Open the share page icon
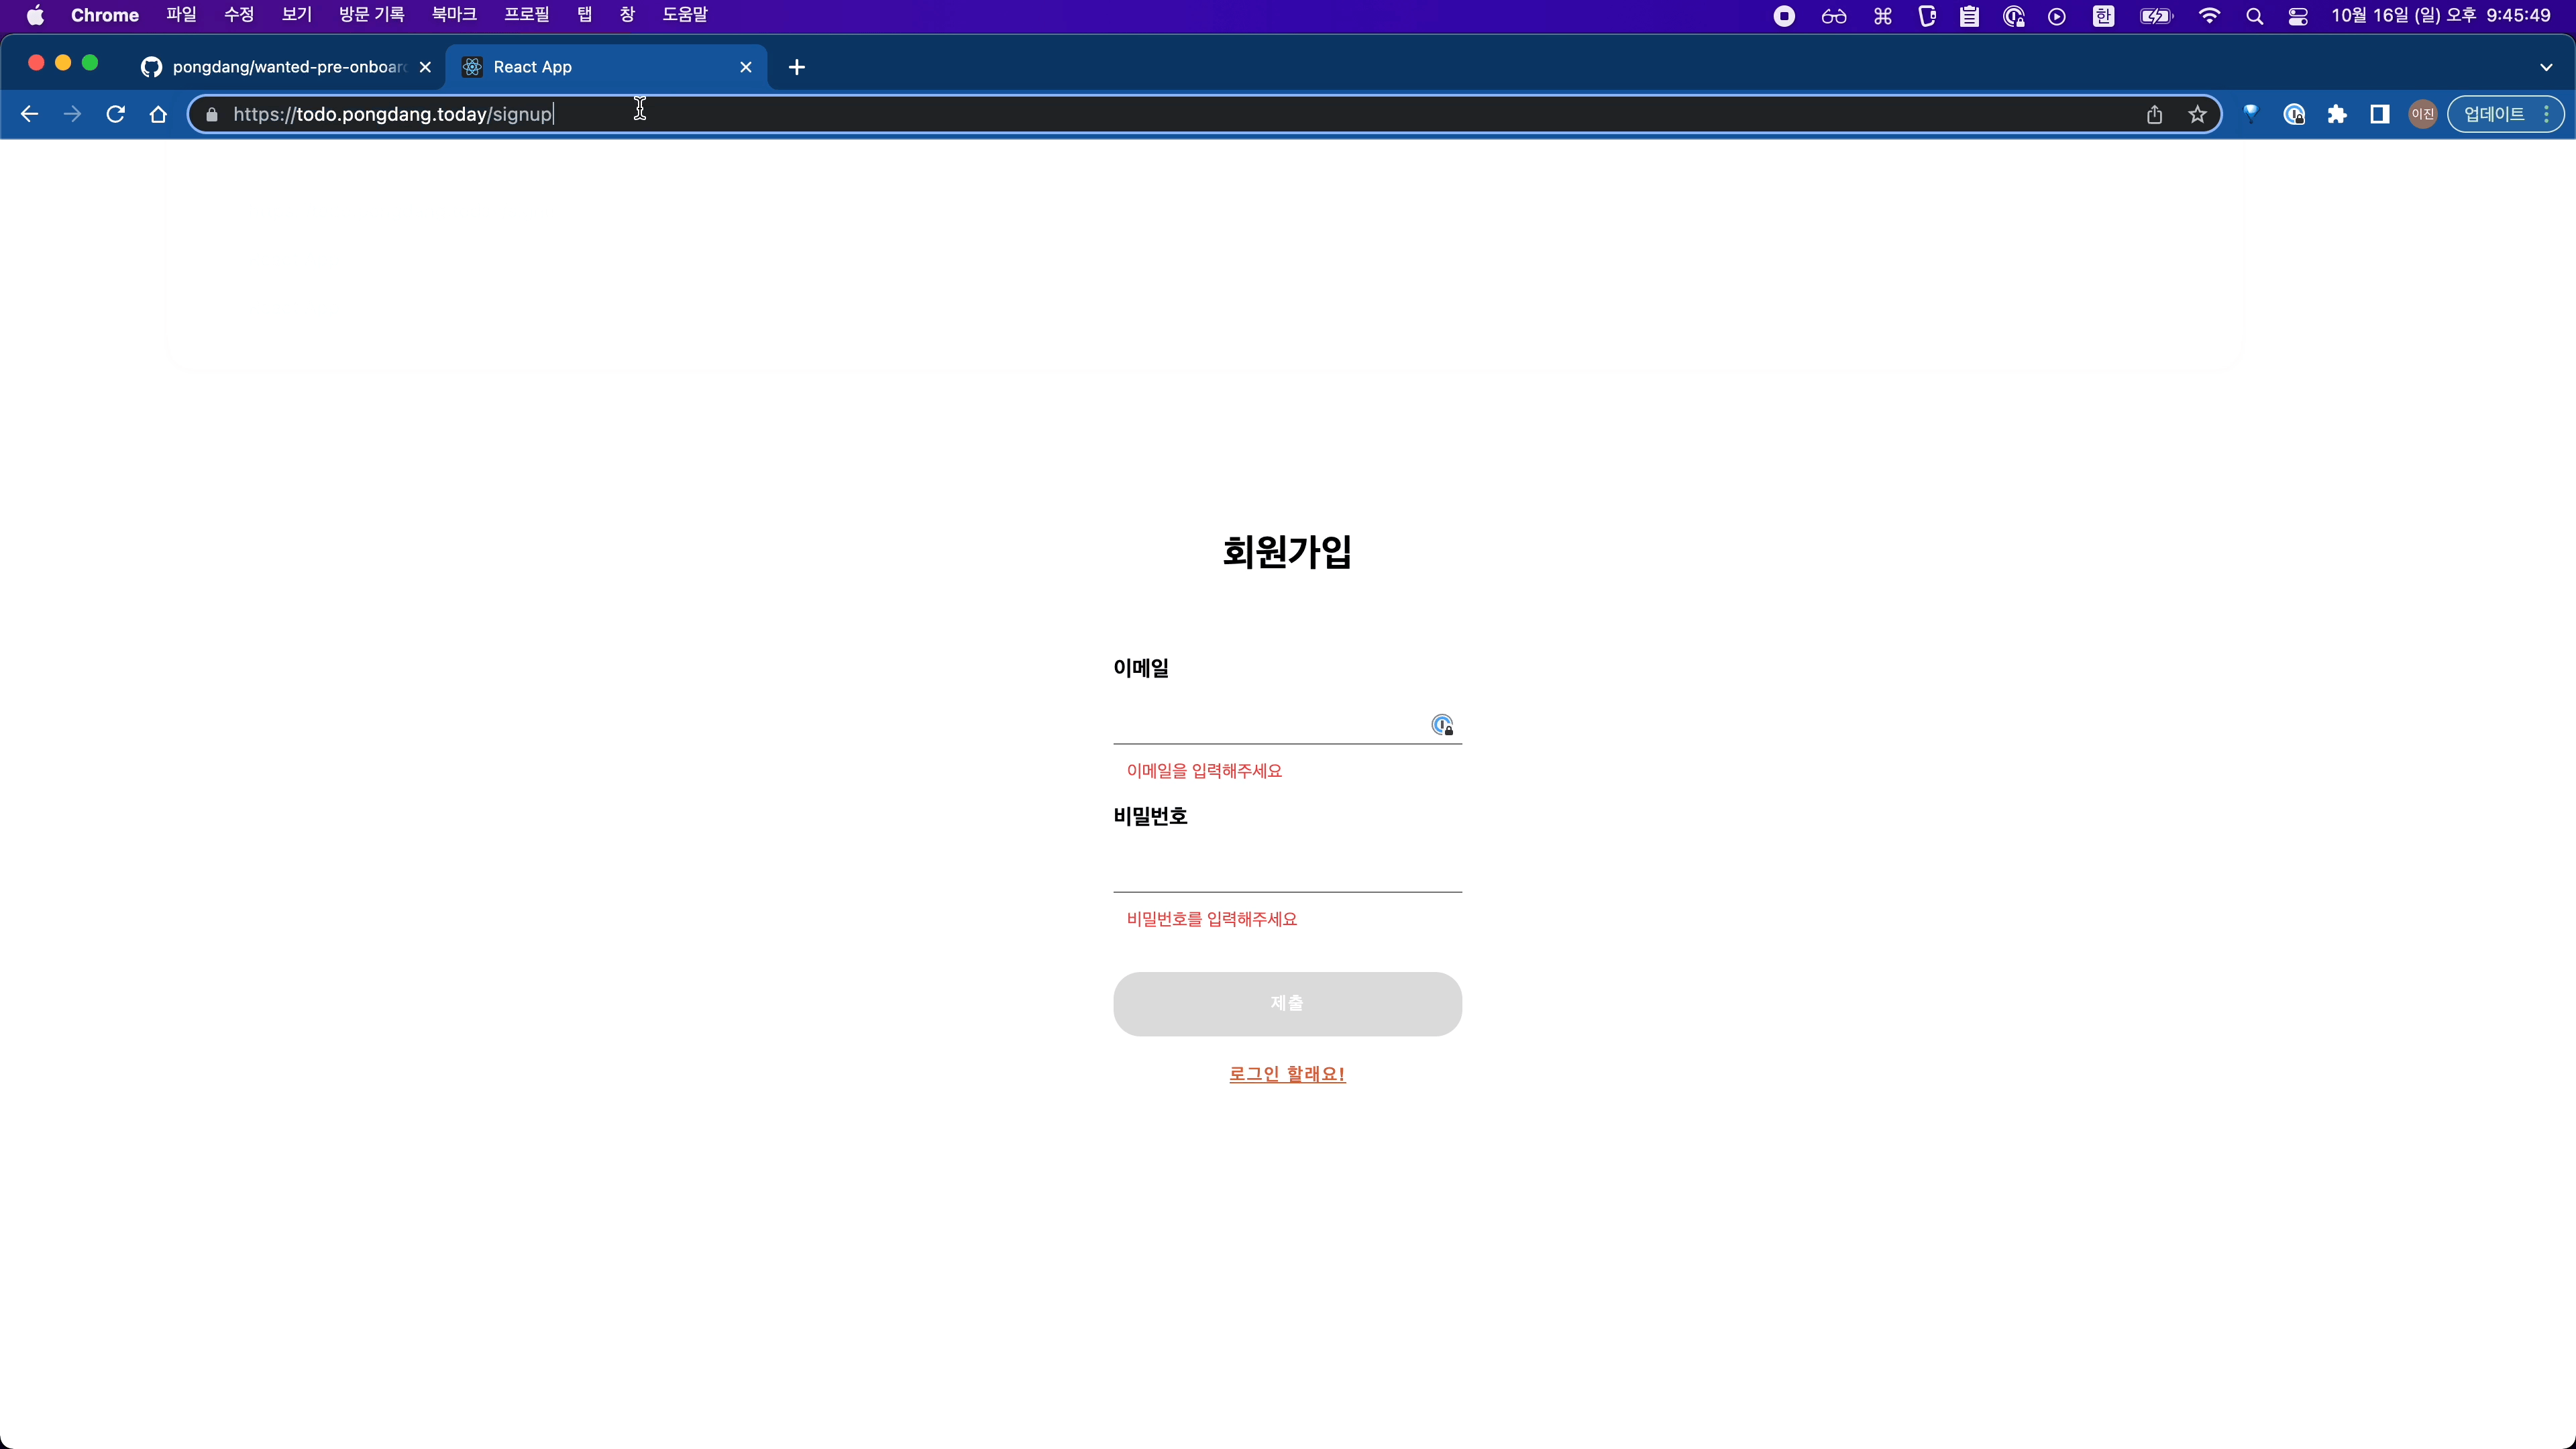Screen dimensions: 2576x1449 pos(2154,114)
